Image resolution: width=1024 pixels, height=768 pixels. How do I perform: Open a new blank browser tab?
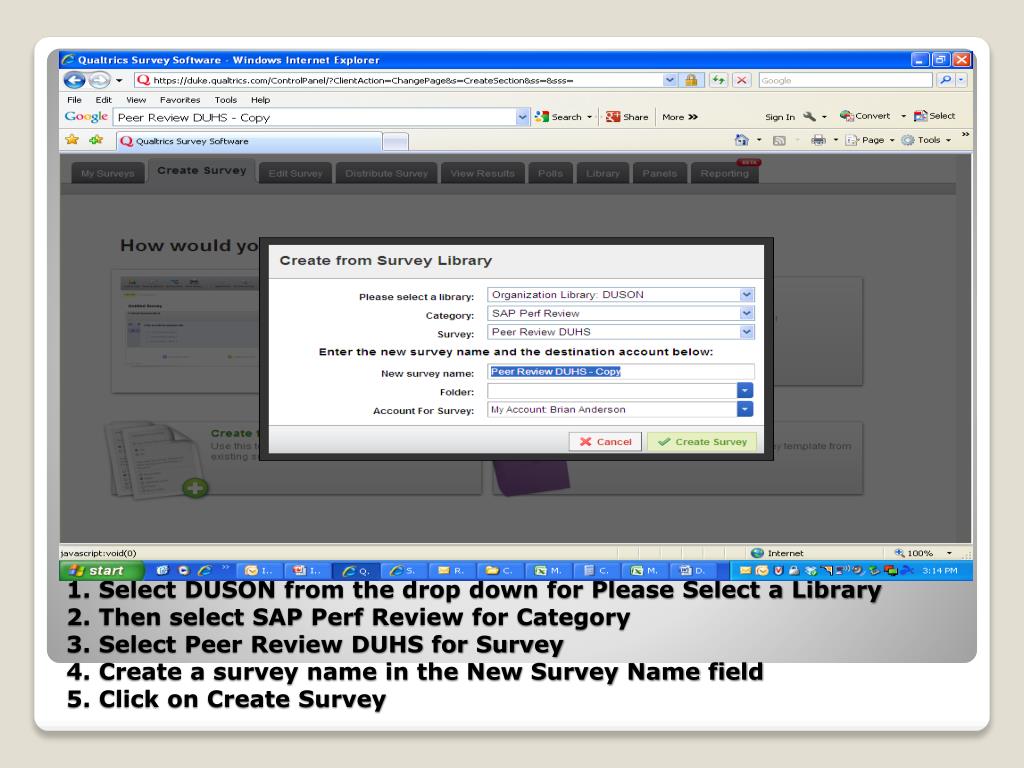[x=395, y=141]
